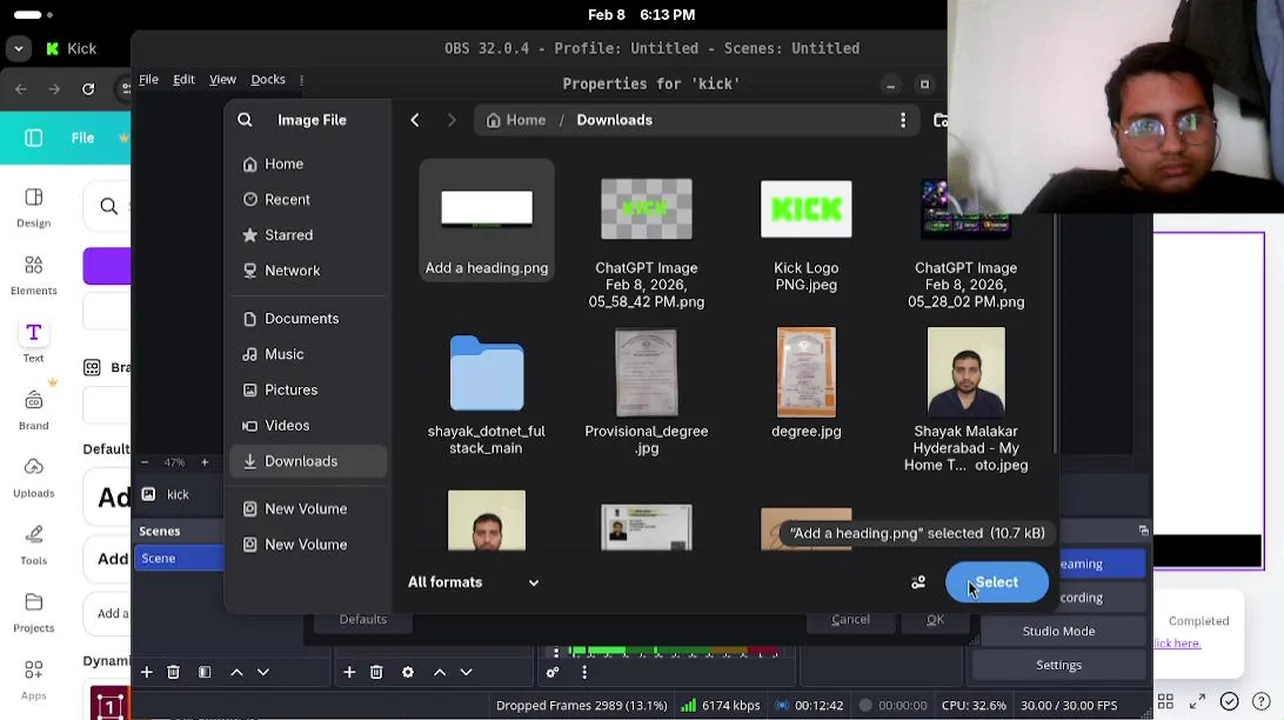Move source down in Sources dock

[466, 672]
